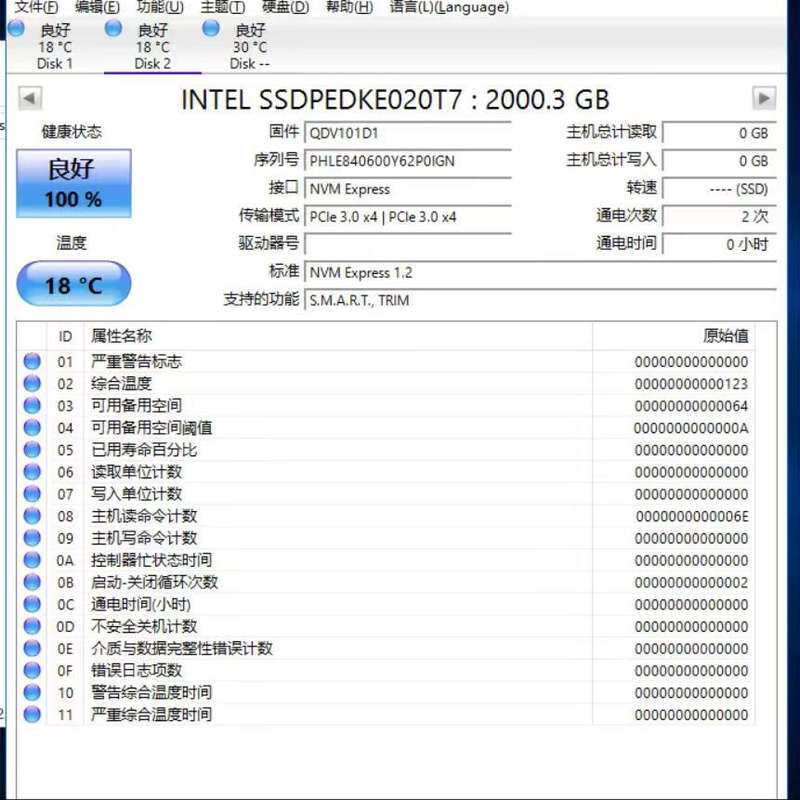Screen dimensions: 800x800
Task: Click status icon of 警告综合温度时间 row
Action: (x=32, y=692)
